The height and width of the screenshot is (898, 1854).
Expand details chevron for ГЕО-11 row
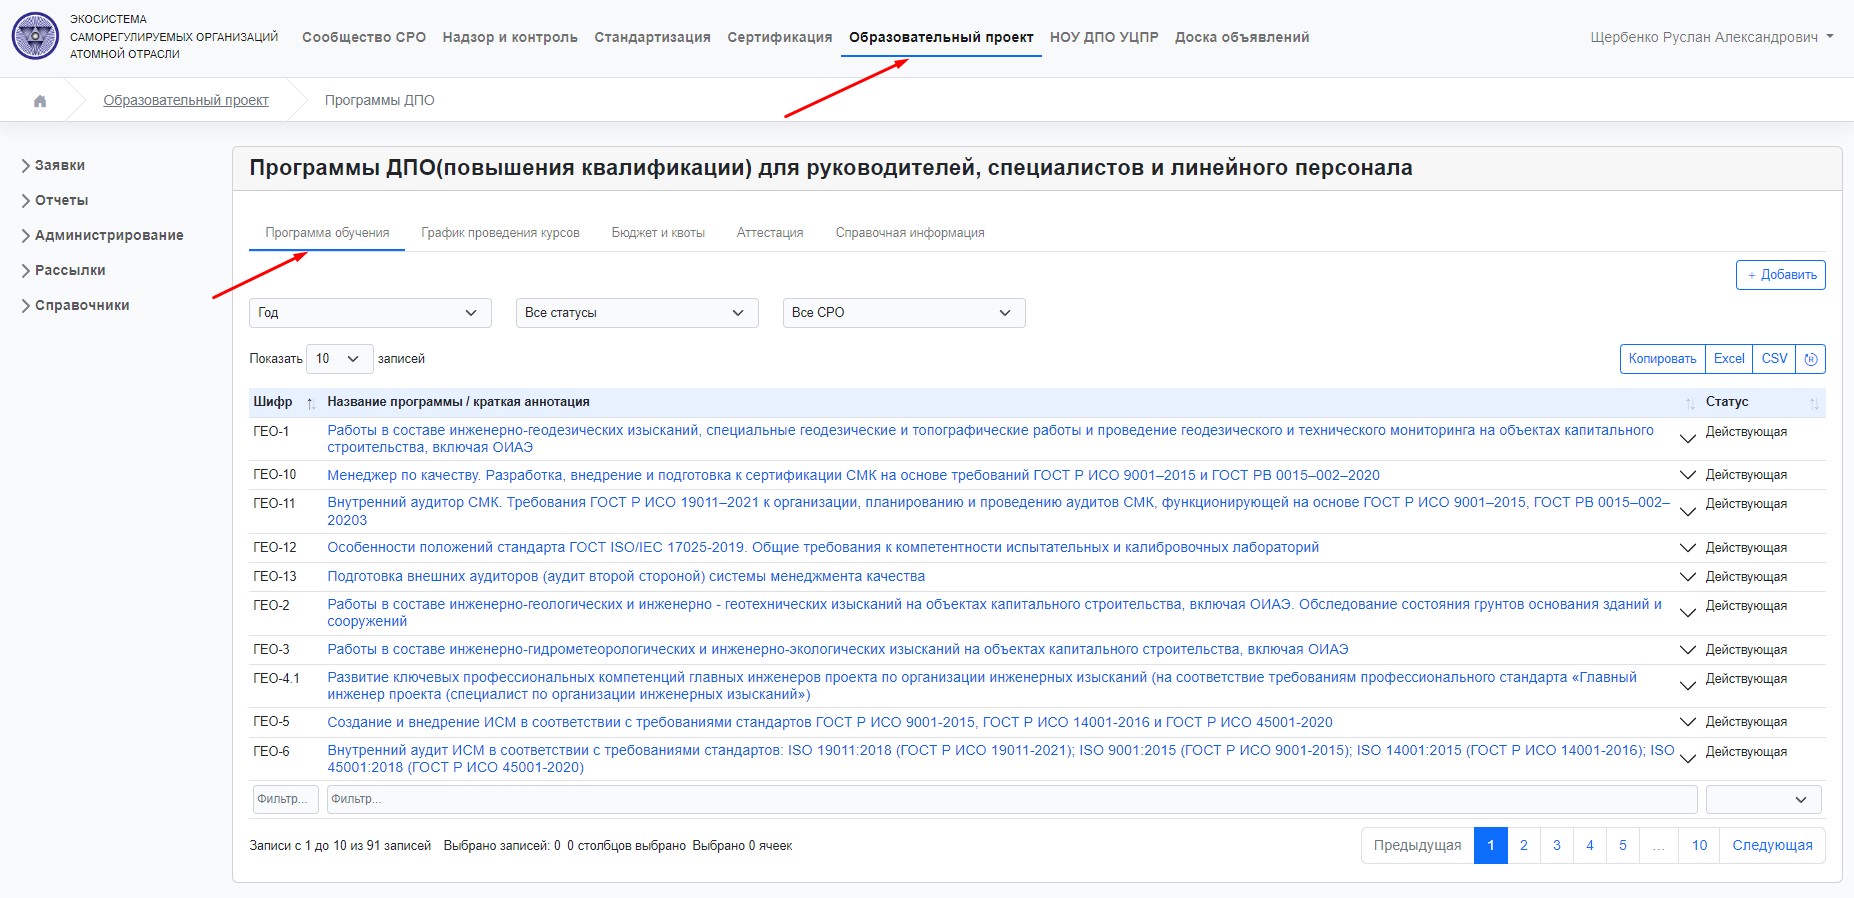(1688, 511)
